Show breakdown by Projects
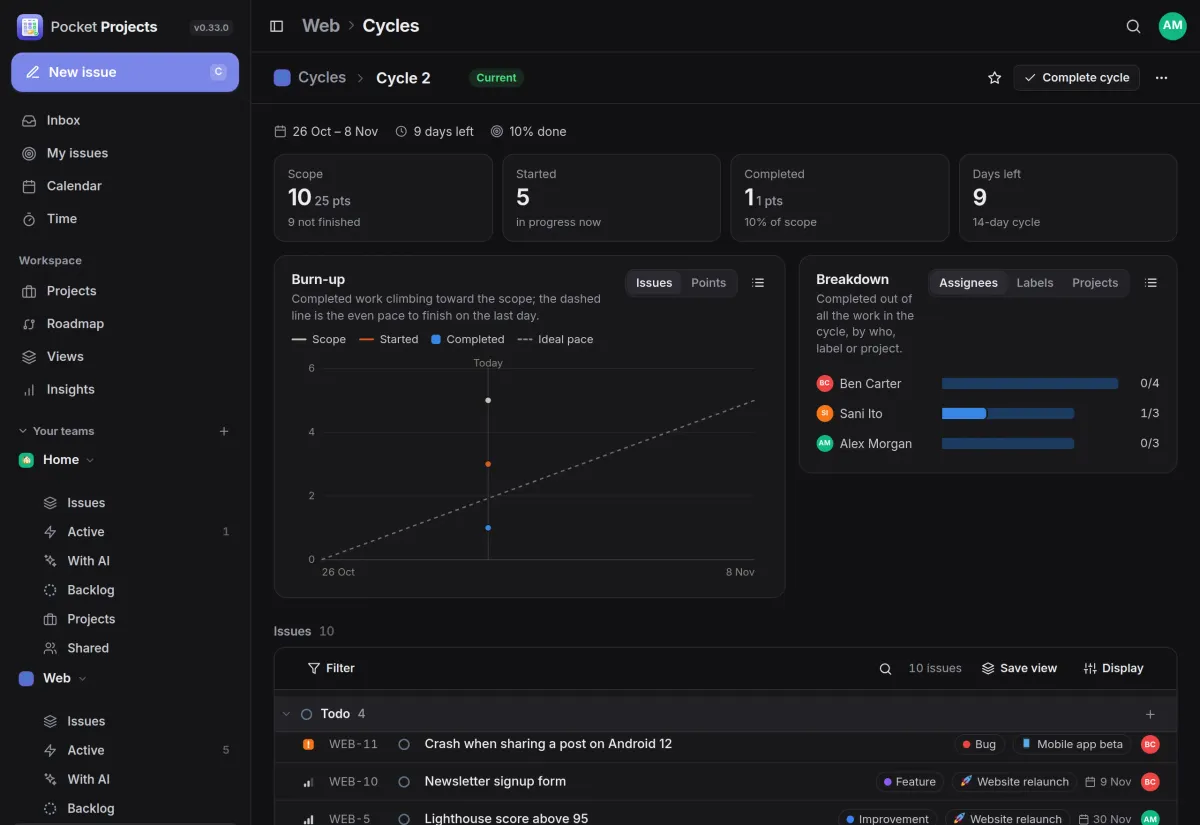Viewport: 1200px width, 825px height. pyautogui.click(x=1095, y=283)
